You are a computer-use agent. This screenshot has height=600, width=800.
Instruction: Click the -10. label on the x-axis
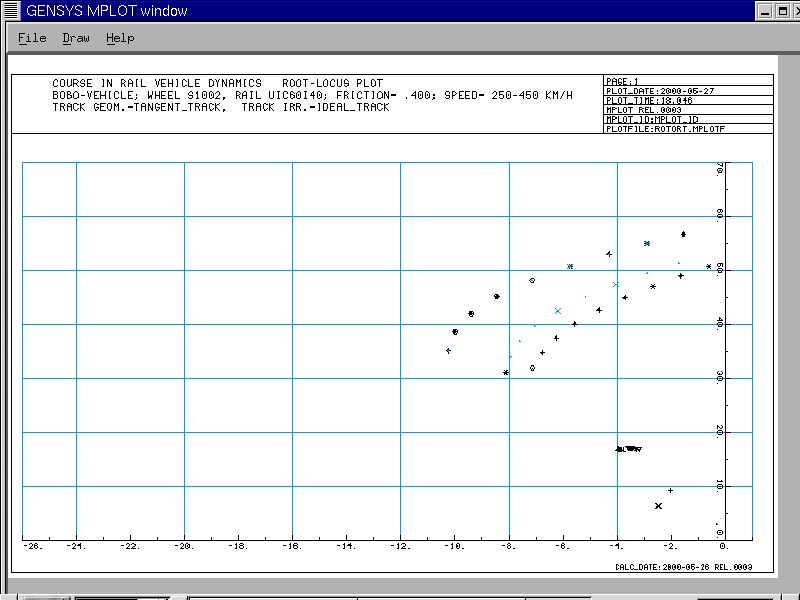pyautogui.click(x=454, y=546)
